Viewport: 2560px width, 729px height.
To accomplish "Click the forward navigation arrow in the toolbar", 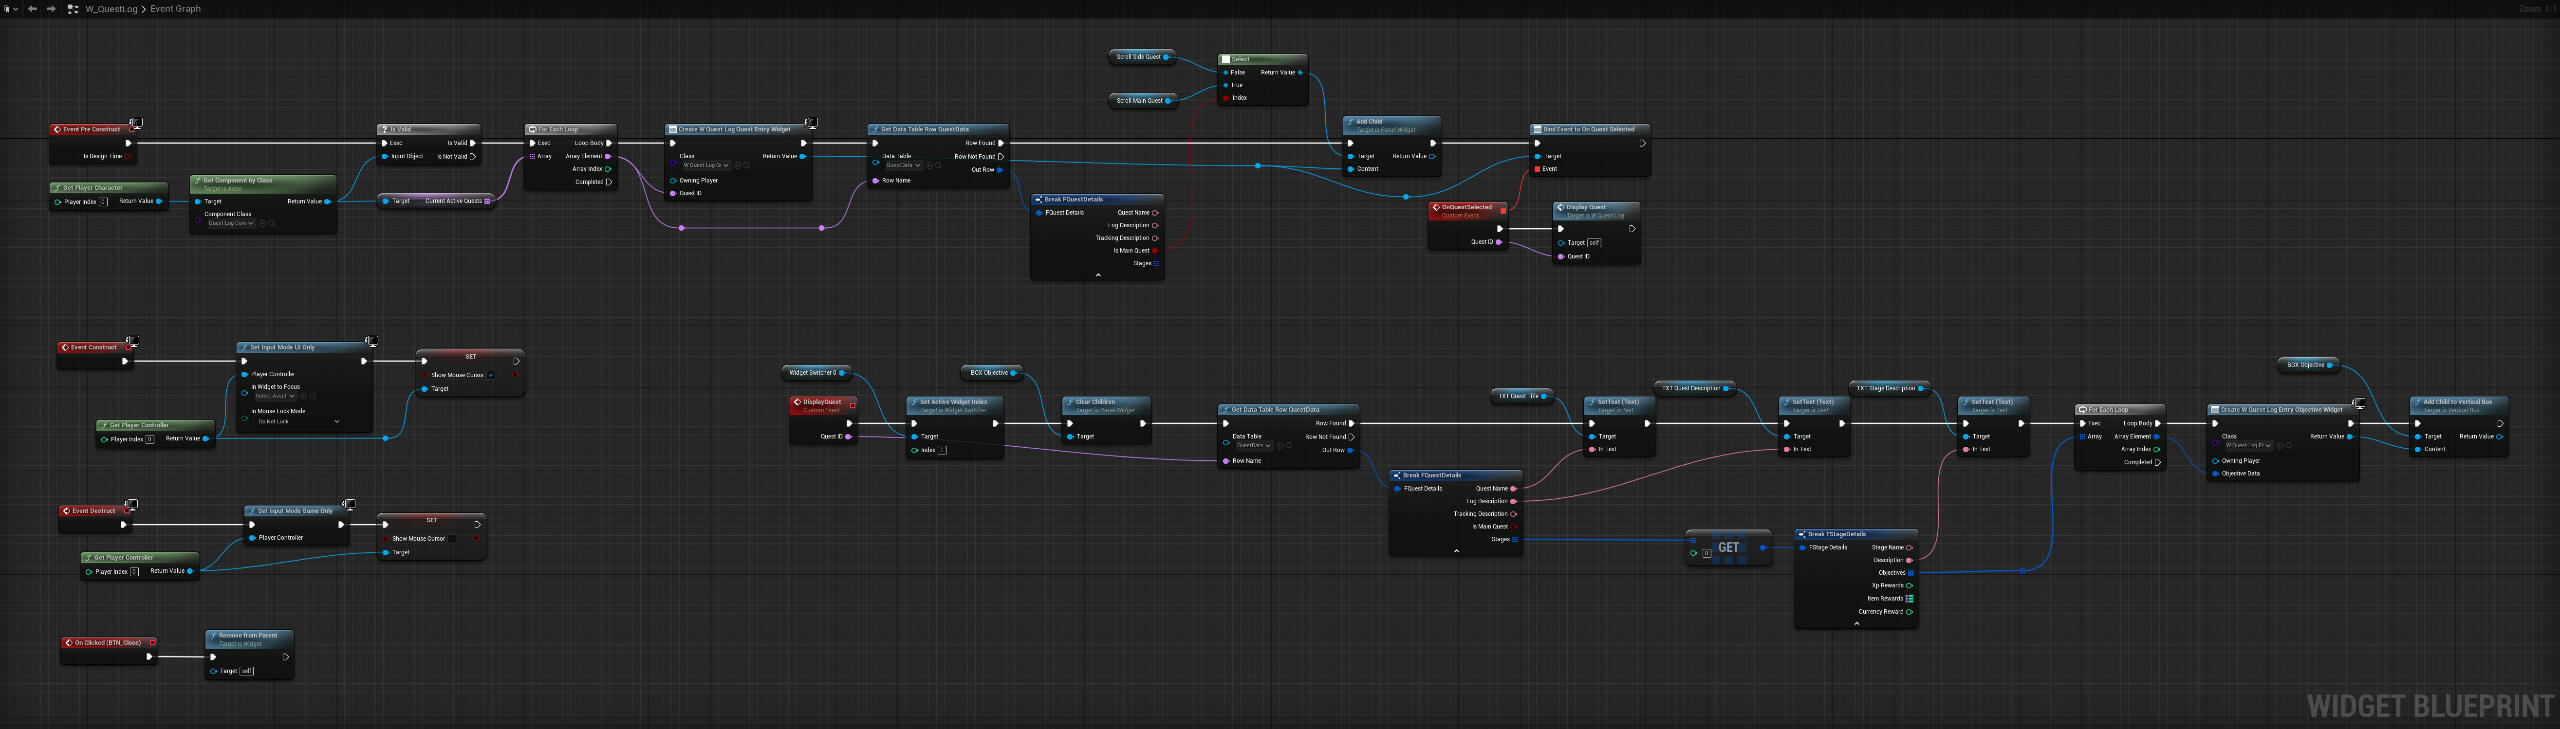I will coord(51,9).
